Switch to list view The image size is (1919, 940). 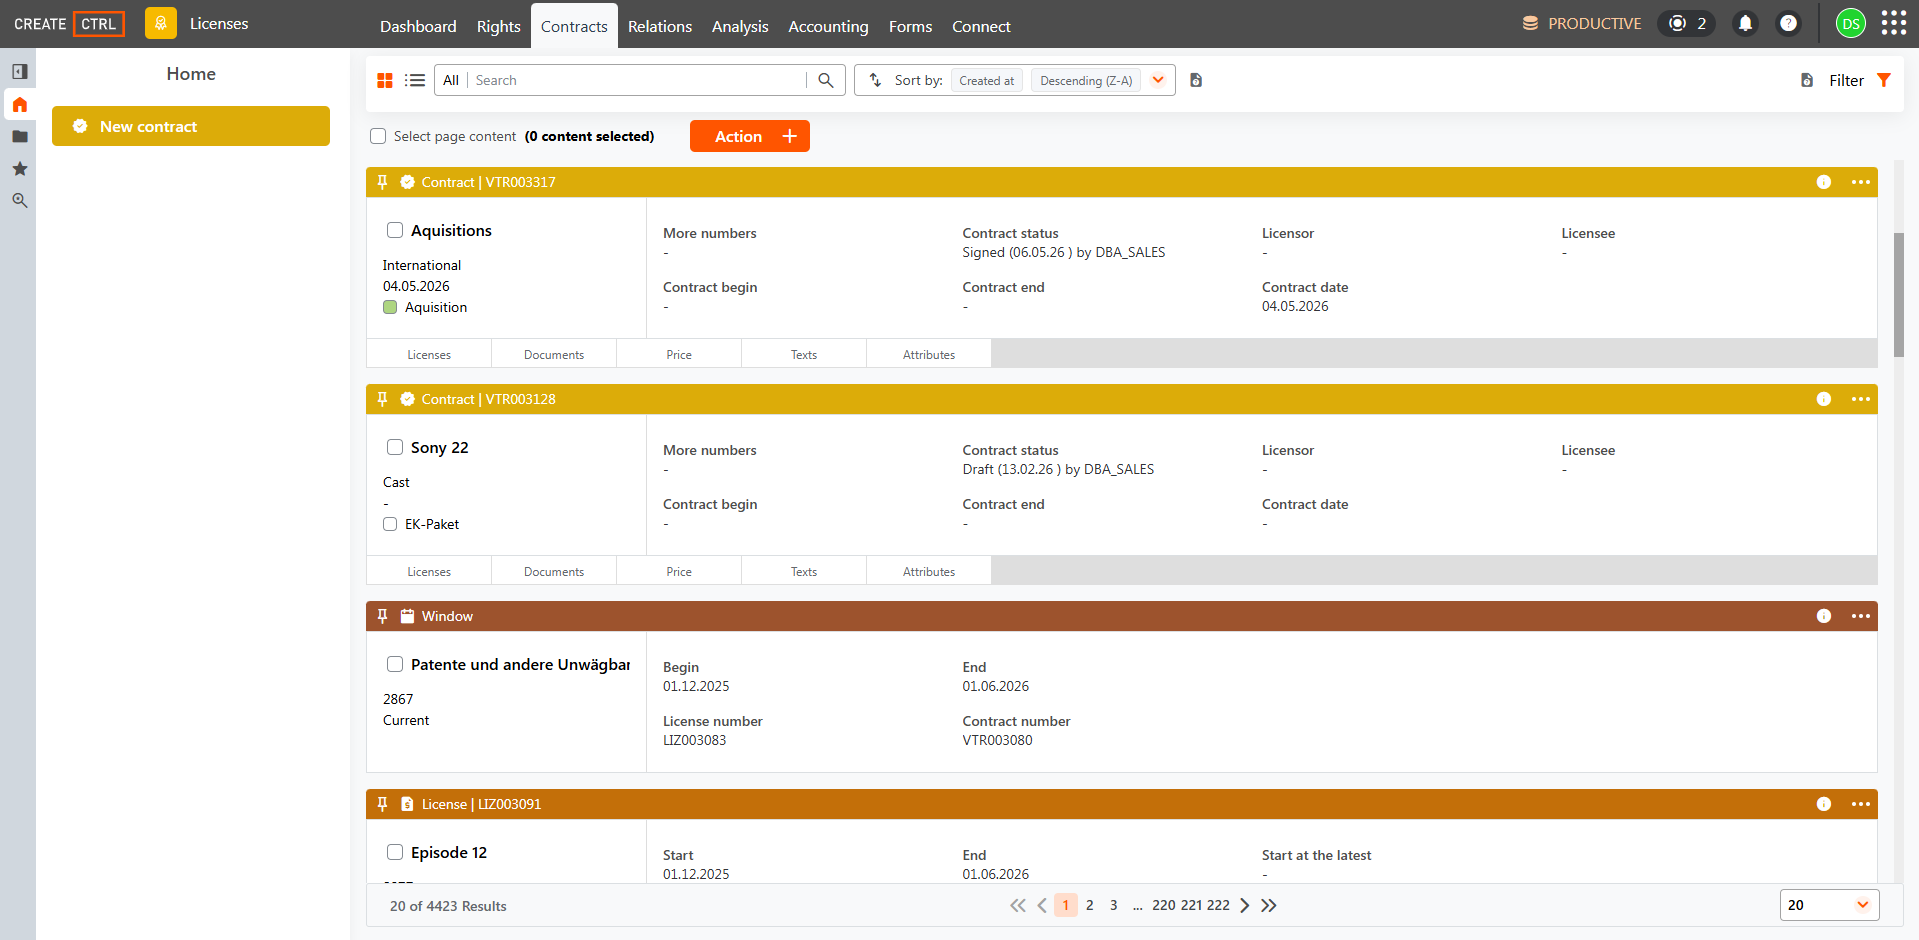415,80
